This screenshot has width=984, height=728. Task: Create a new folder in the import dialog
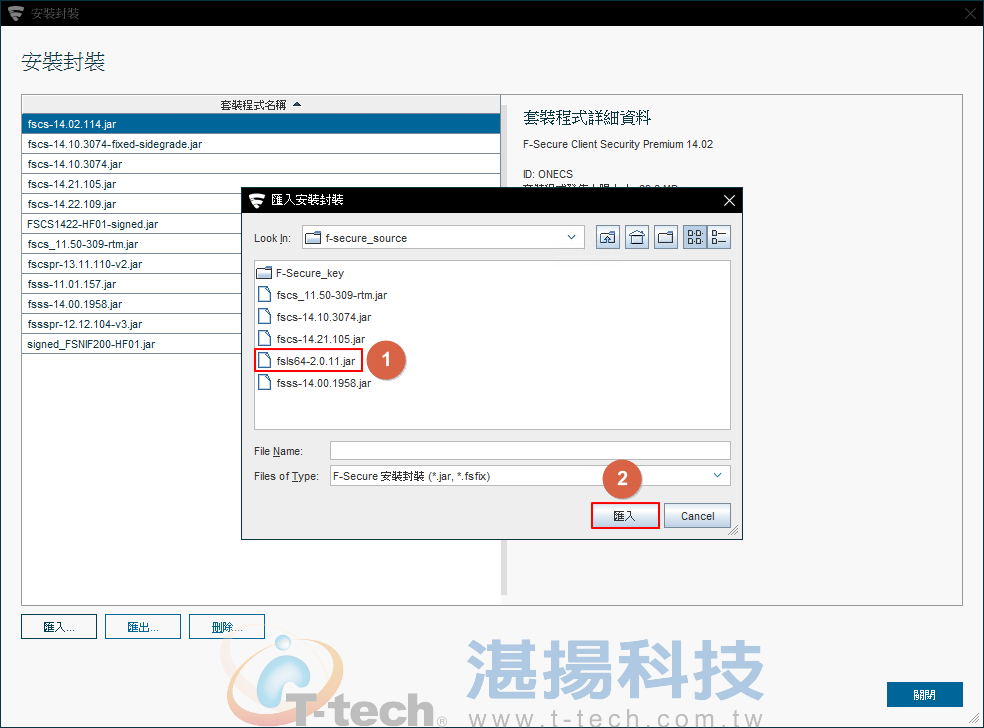coord(666,237)
